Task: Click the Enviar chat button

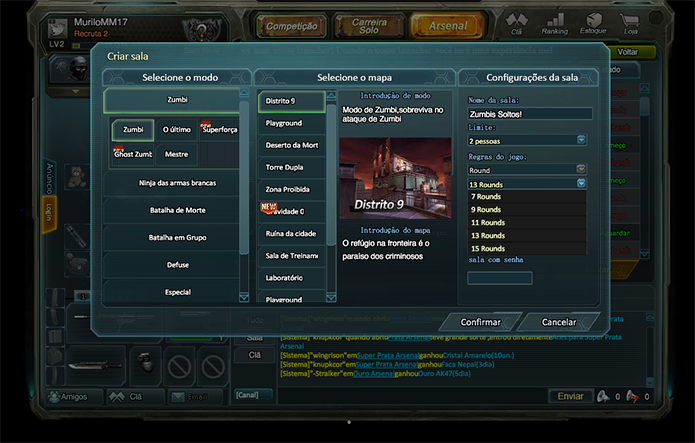Action: click(x=570, y=396)
